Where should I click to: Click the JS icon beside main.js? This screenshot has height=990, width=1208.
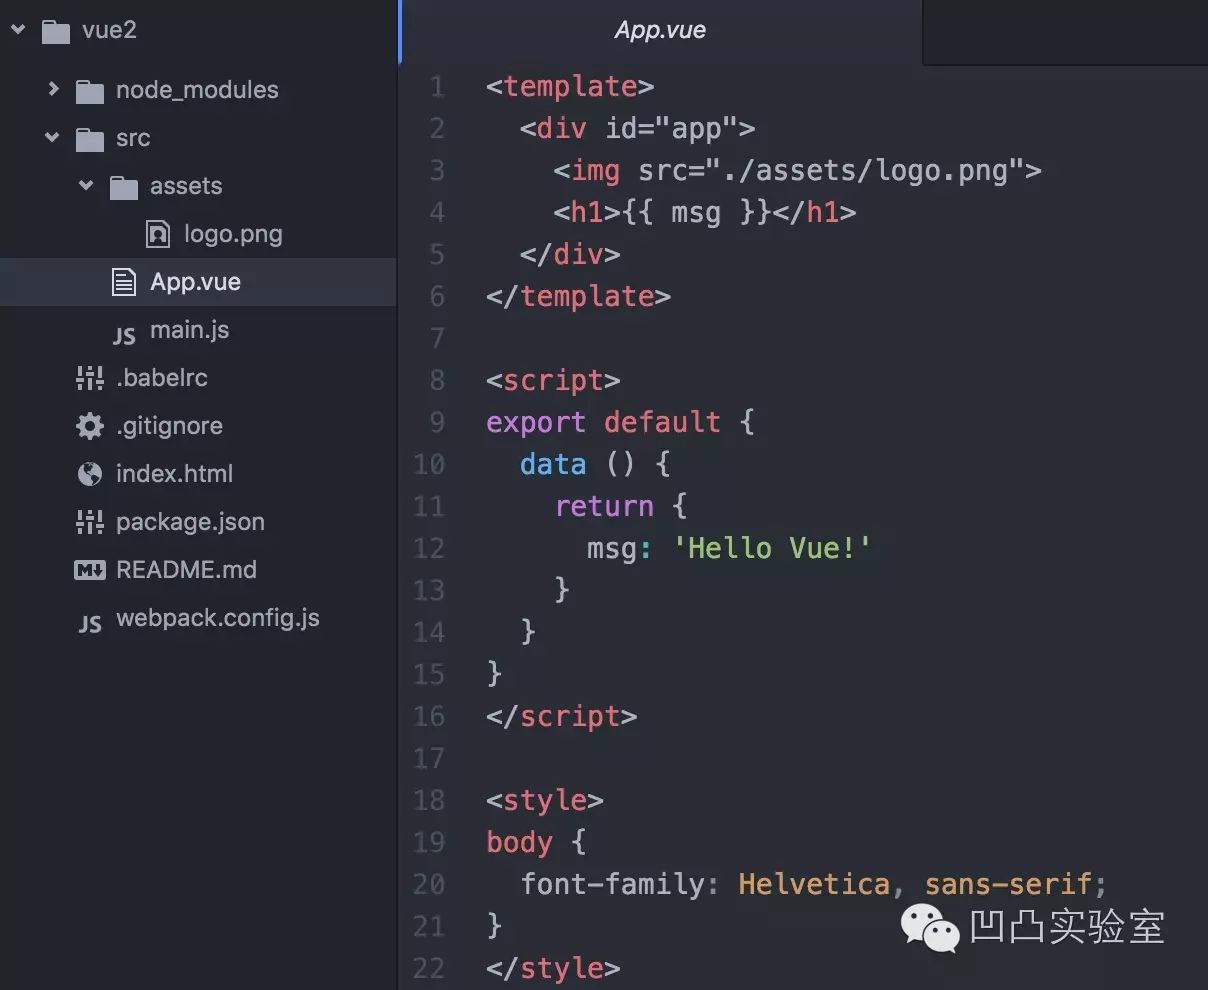point(124,335)
